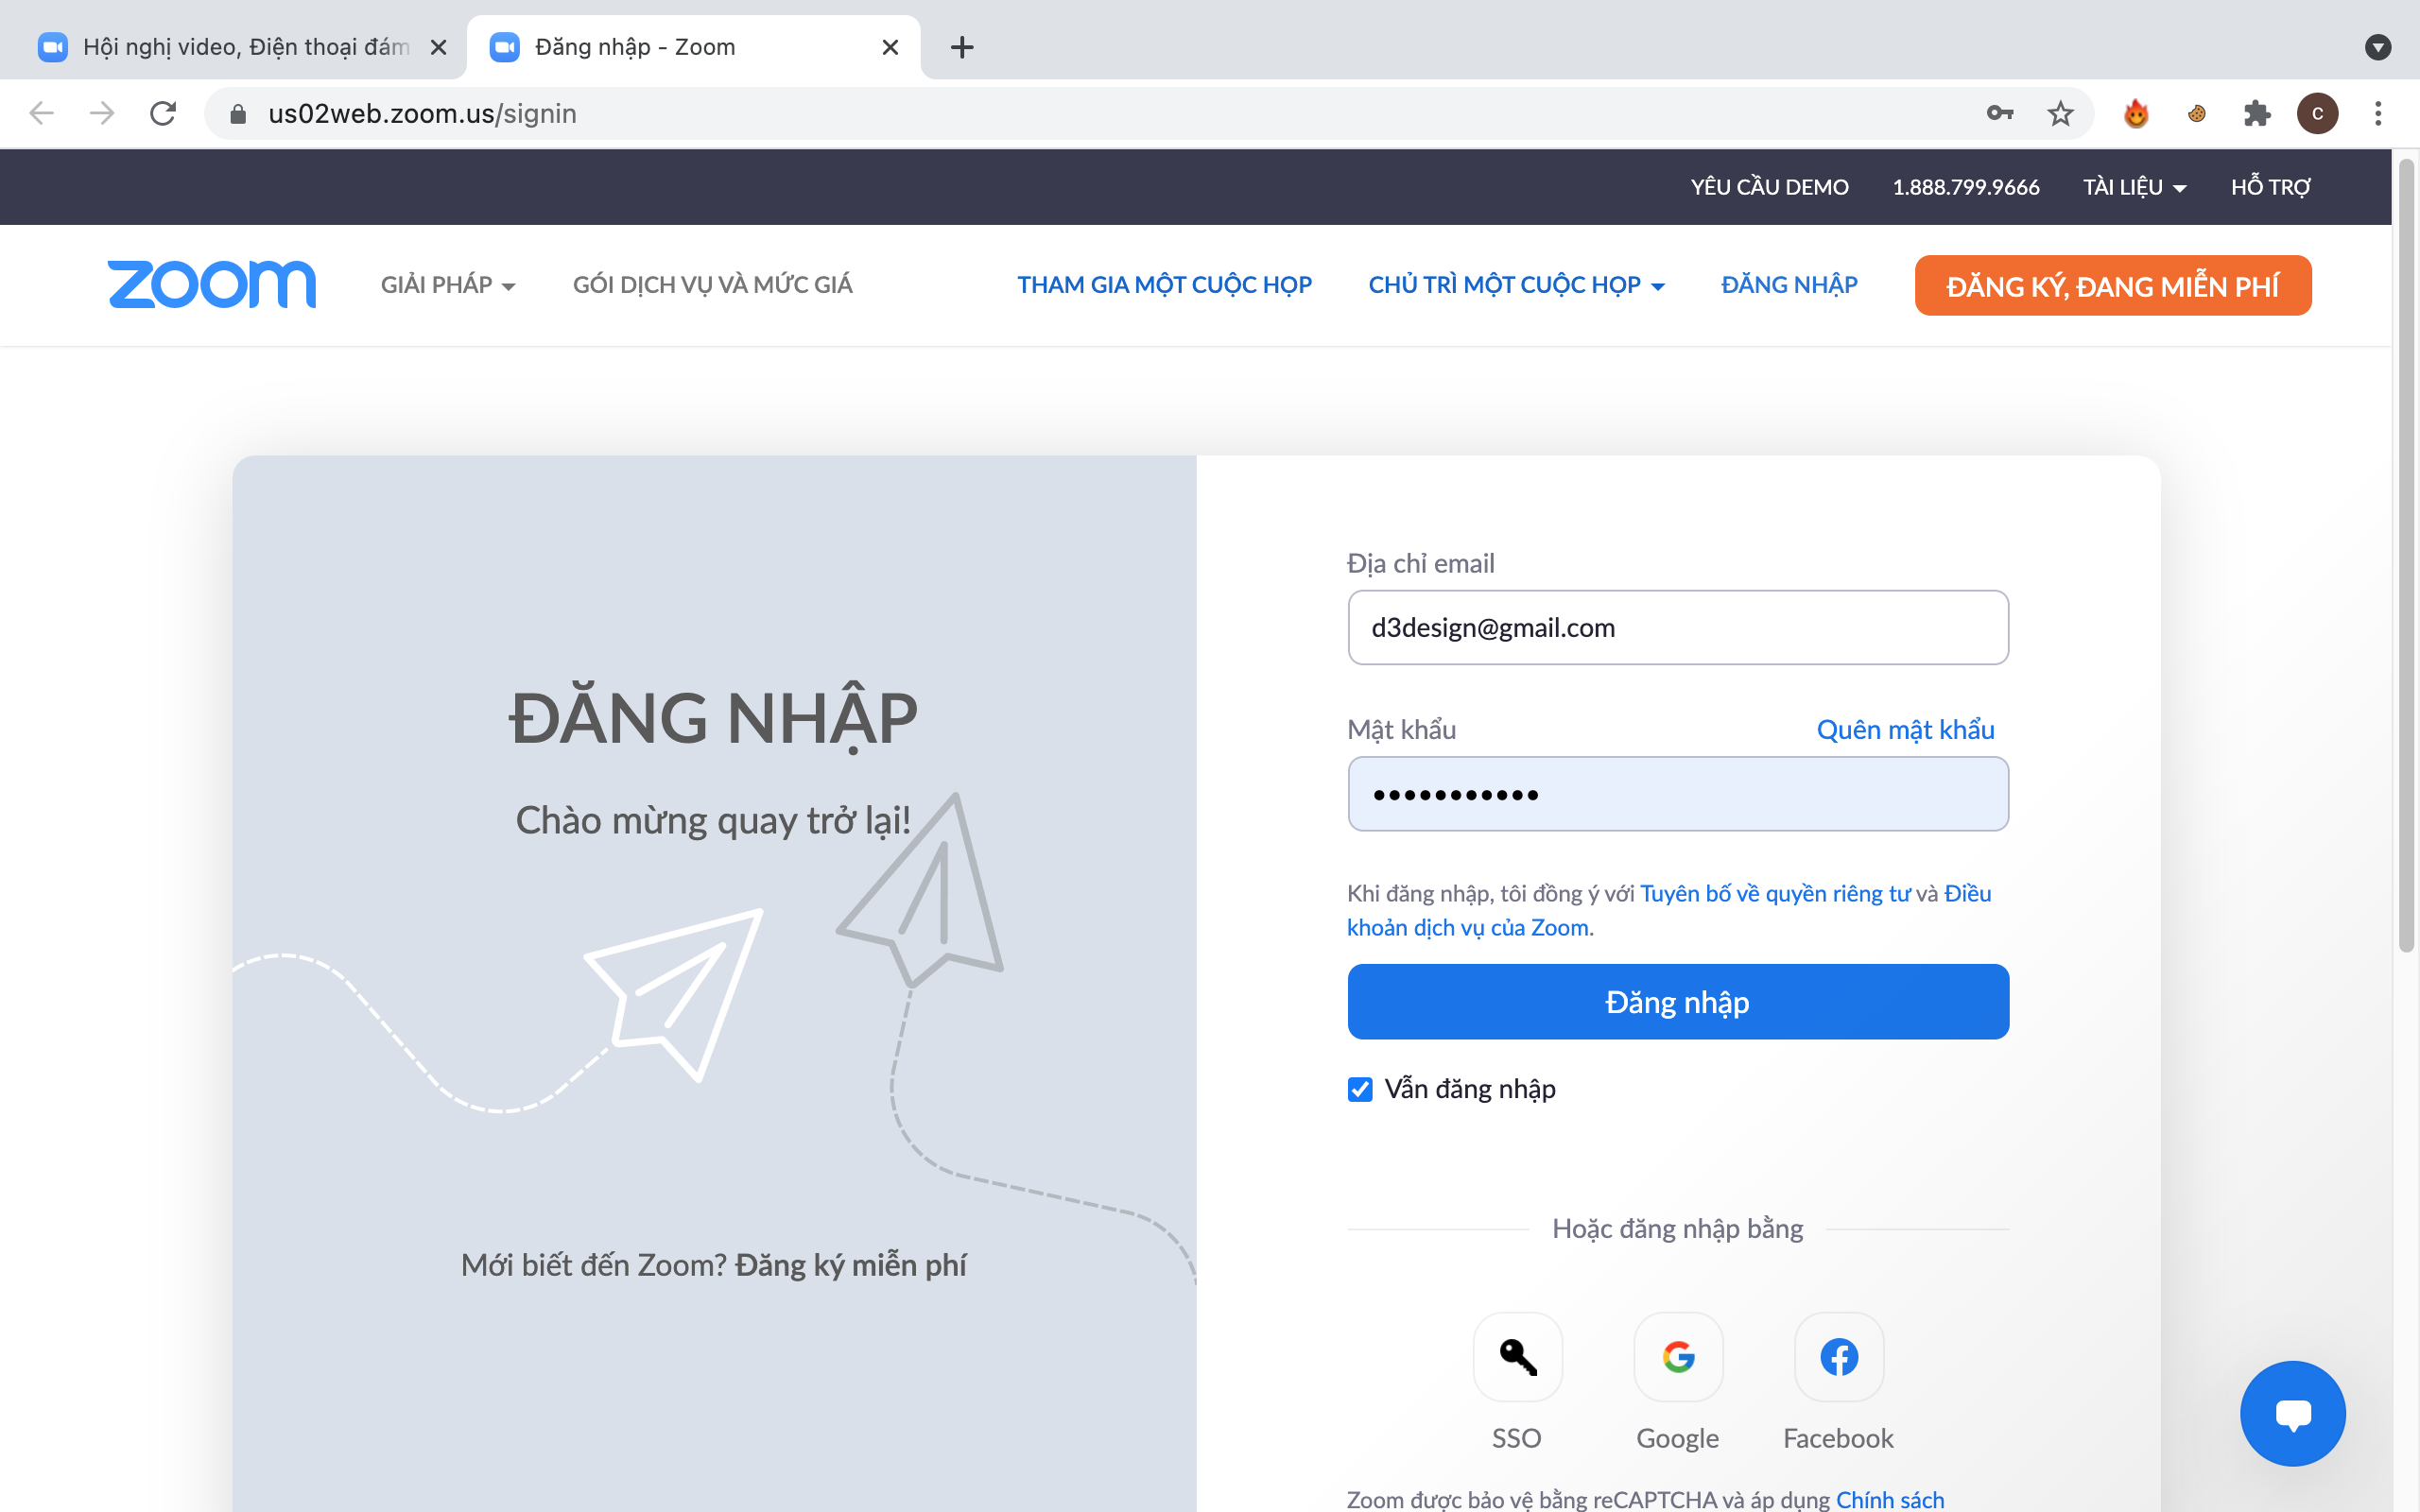Open the chat support bubble

2292,1413
